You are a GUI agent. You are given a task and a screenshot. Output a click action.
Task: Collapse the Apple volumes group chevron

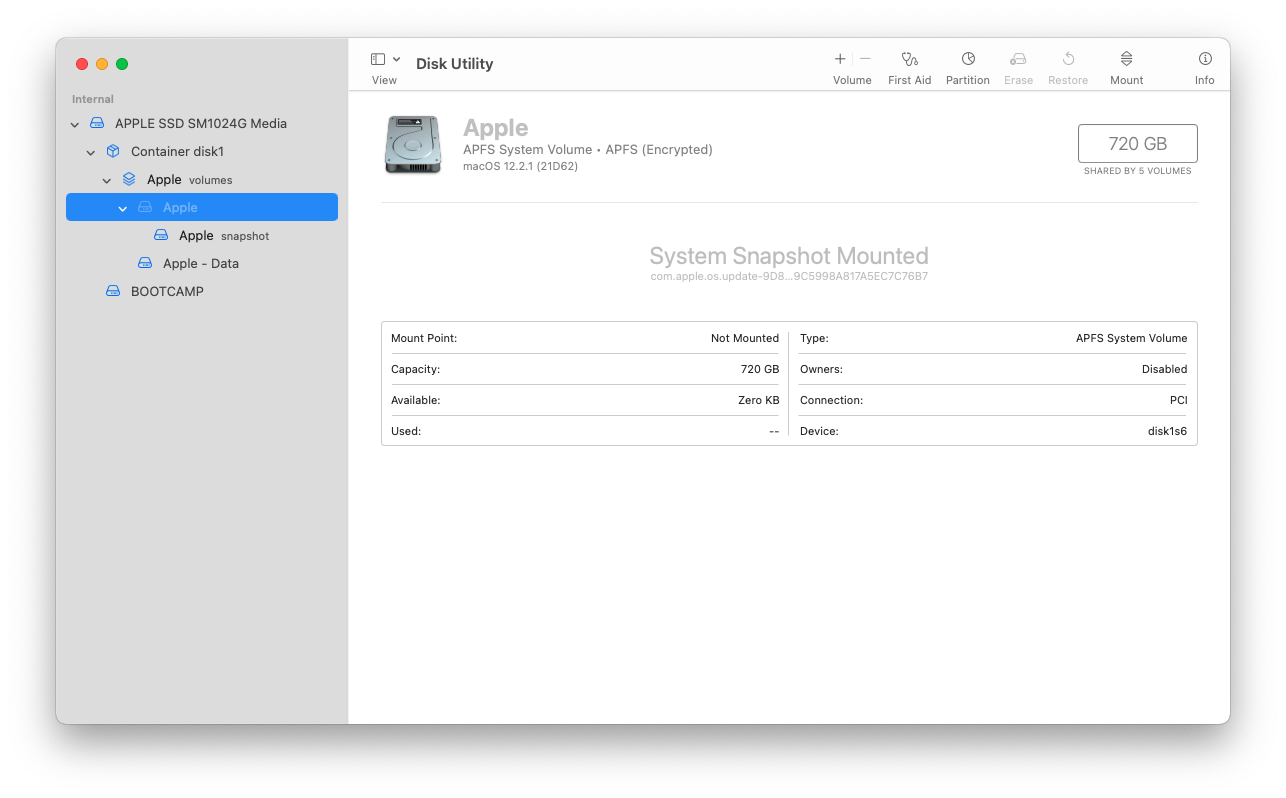pos(107,180)
